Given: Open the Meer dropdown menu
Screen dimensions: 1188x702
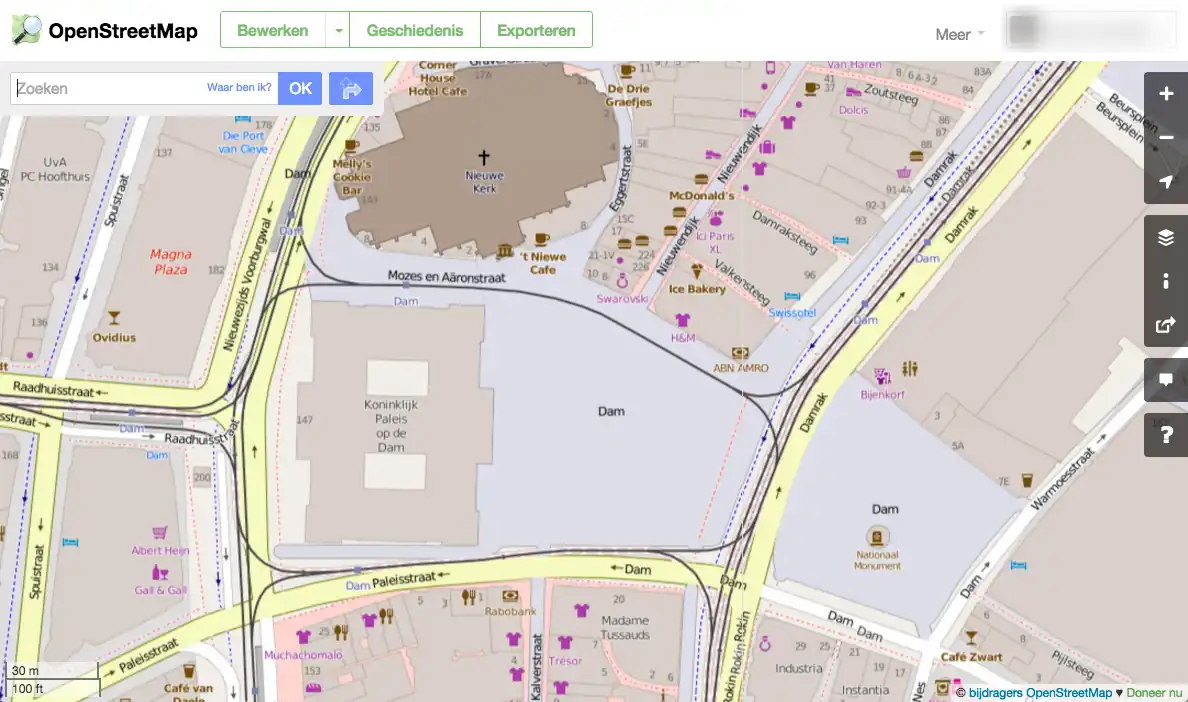Looking at the screenshot, I should [x=959, y=34].
